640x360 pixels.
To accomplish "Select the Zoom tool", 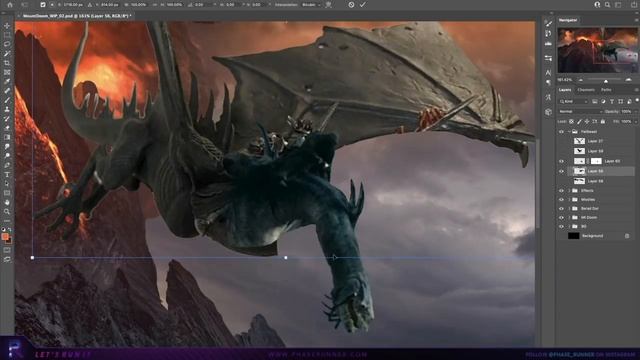I will [x=7, y=211].
